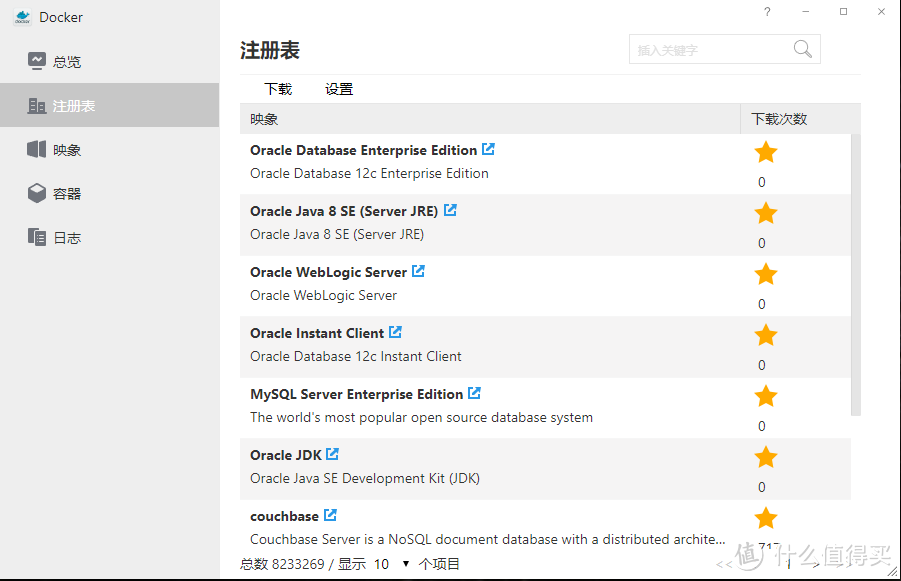The width and height of the screenshot is (901, 581).
Task: Sort by the 下载次数 column header
Action: pyautogui.click(x=800, y=119)
